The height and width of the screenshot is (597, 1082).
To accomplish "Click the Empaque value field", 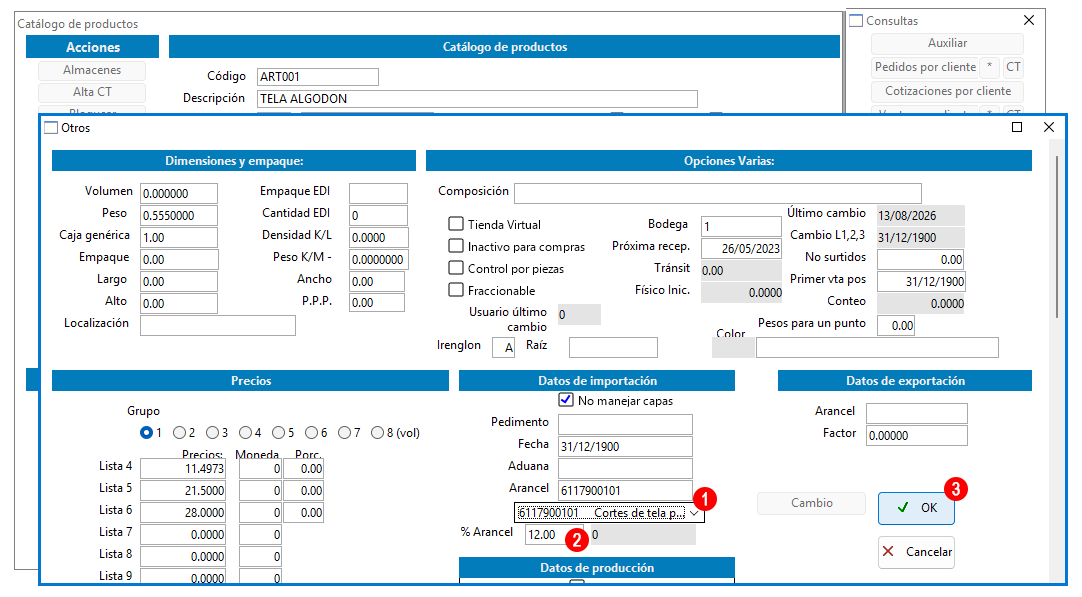I will pyautogui.click(x=179, y=260).
